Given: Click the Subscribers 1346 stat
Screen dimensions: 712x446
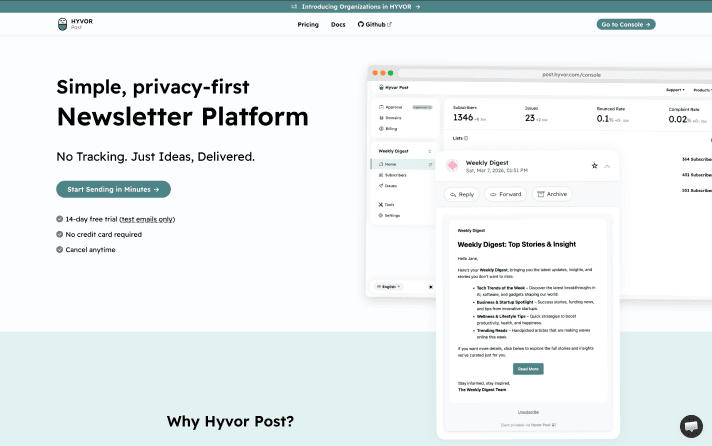Looking at the screenshot, I should click(470, 114).
